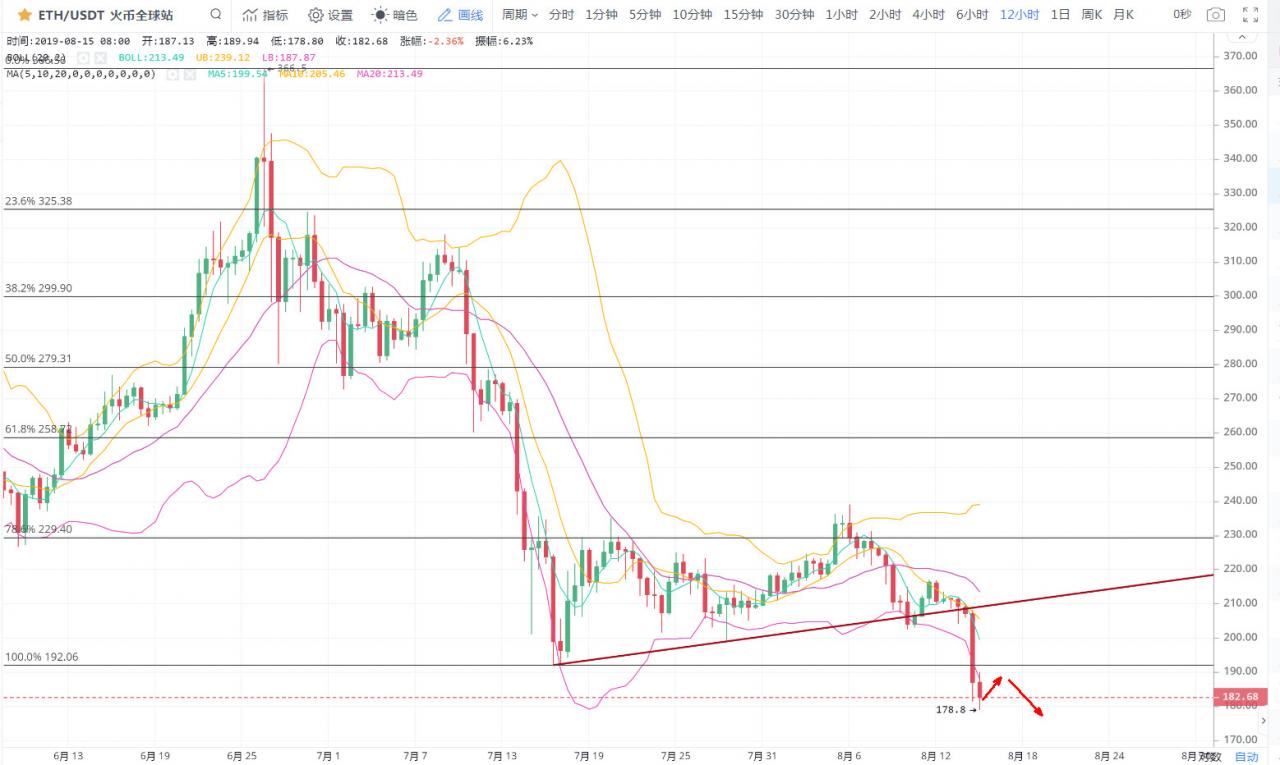Expand the 周期 period dropdown

tap(520, 15)
